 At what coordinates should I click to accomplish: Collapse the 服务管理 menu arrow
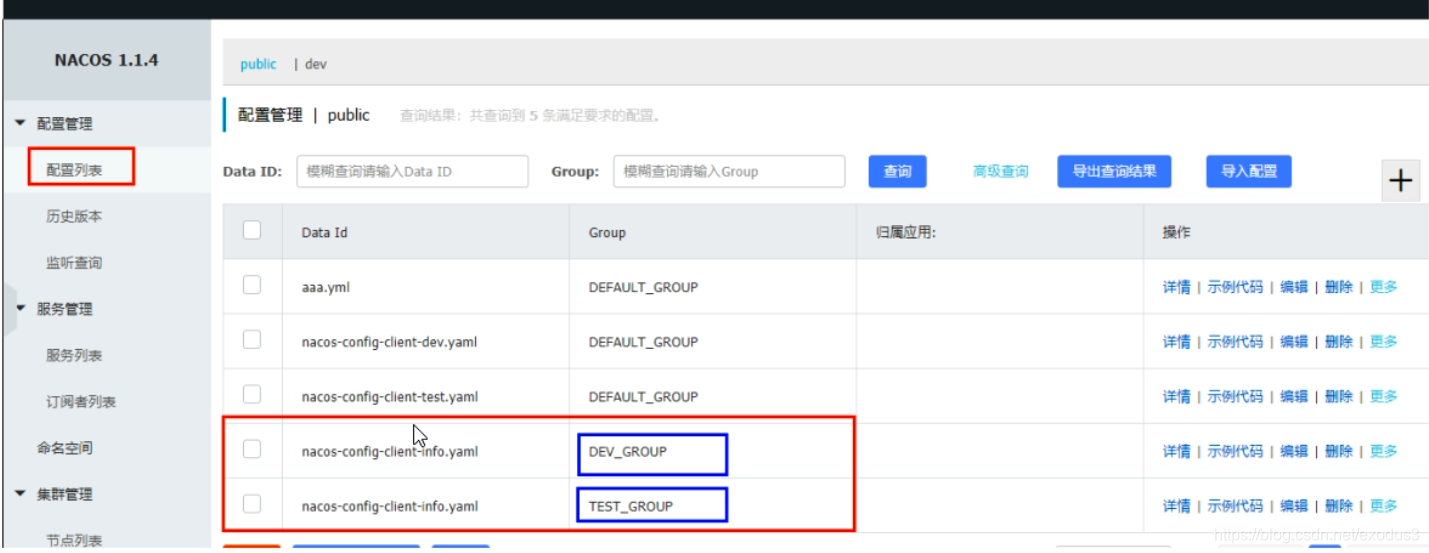[20, 309]
